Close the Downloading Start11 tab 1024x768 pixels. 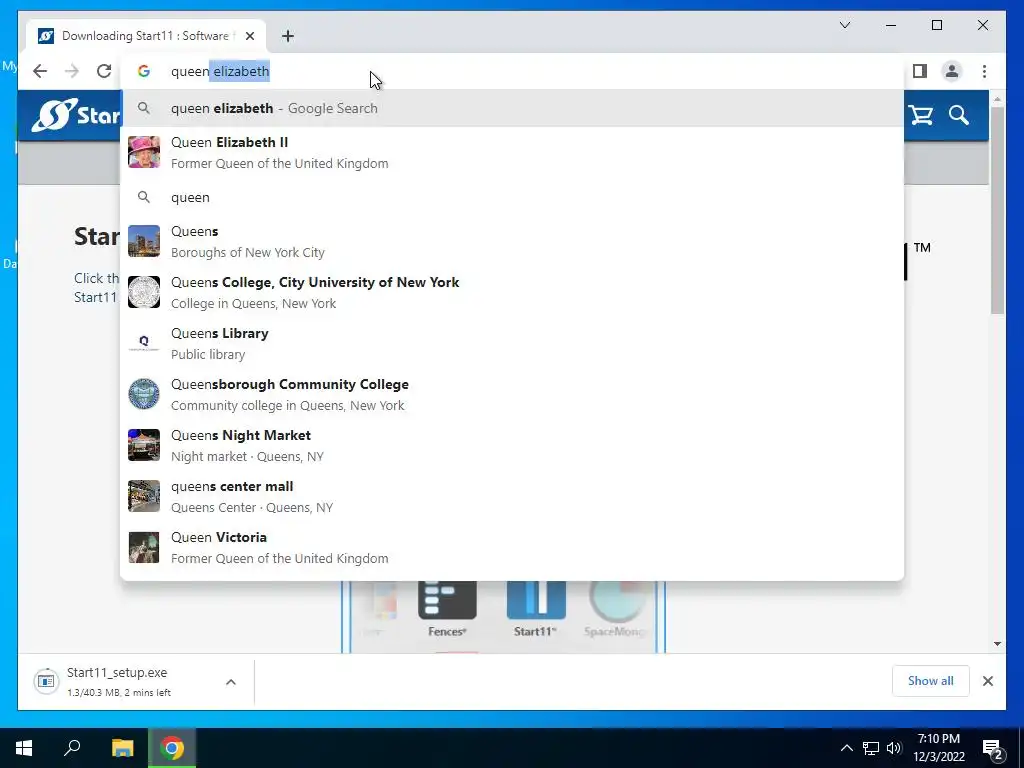click(249, 36)
